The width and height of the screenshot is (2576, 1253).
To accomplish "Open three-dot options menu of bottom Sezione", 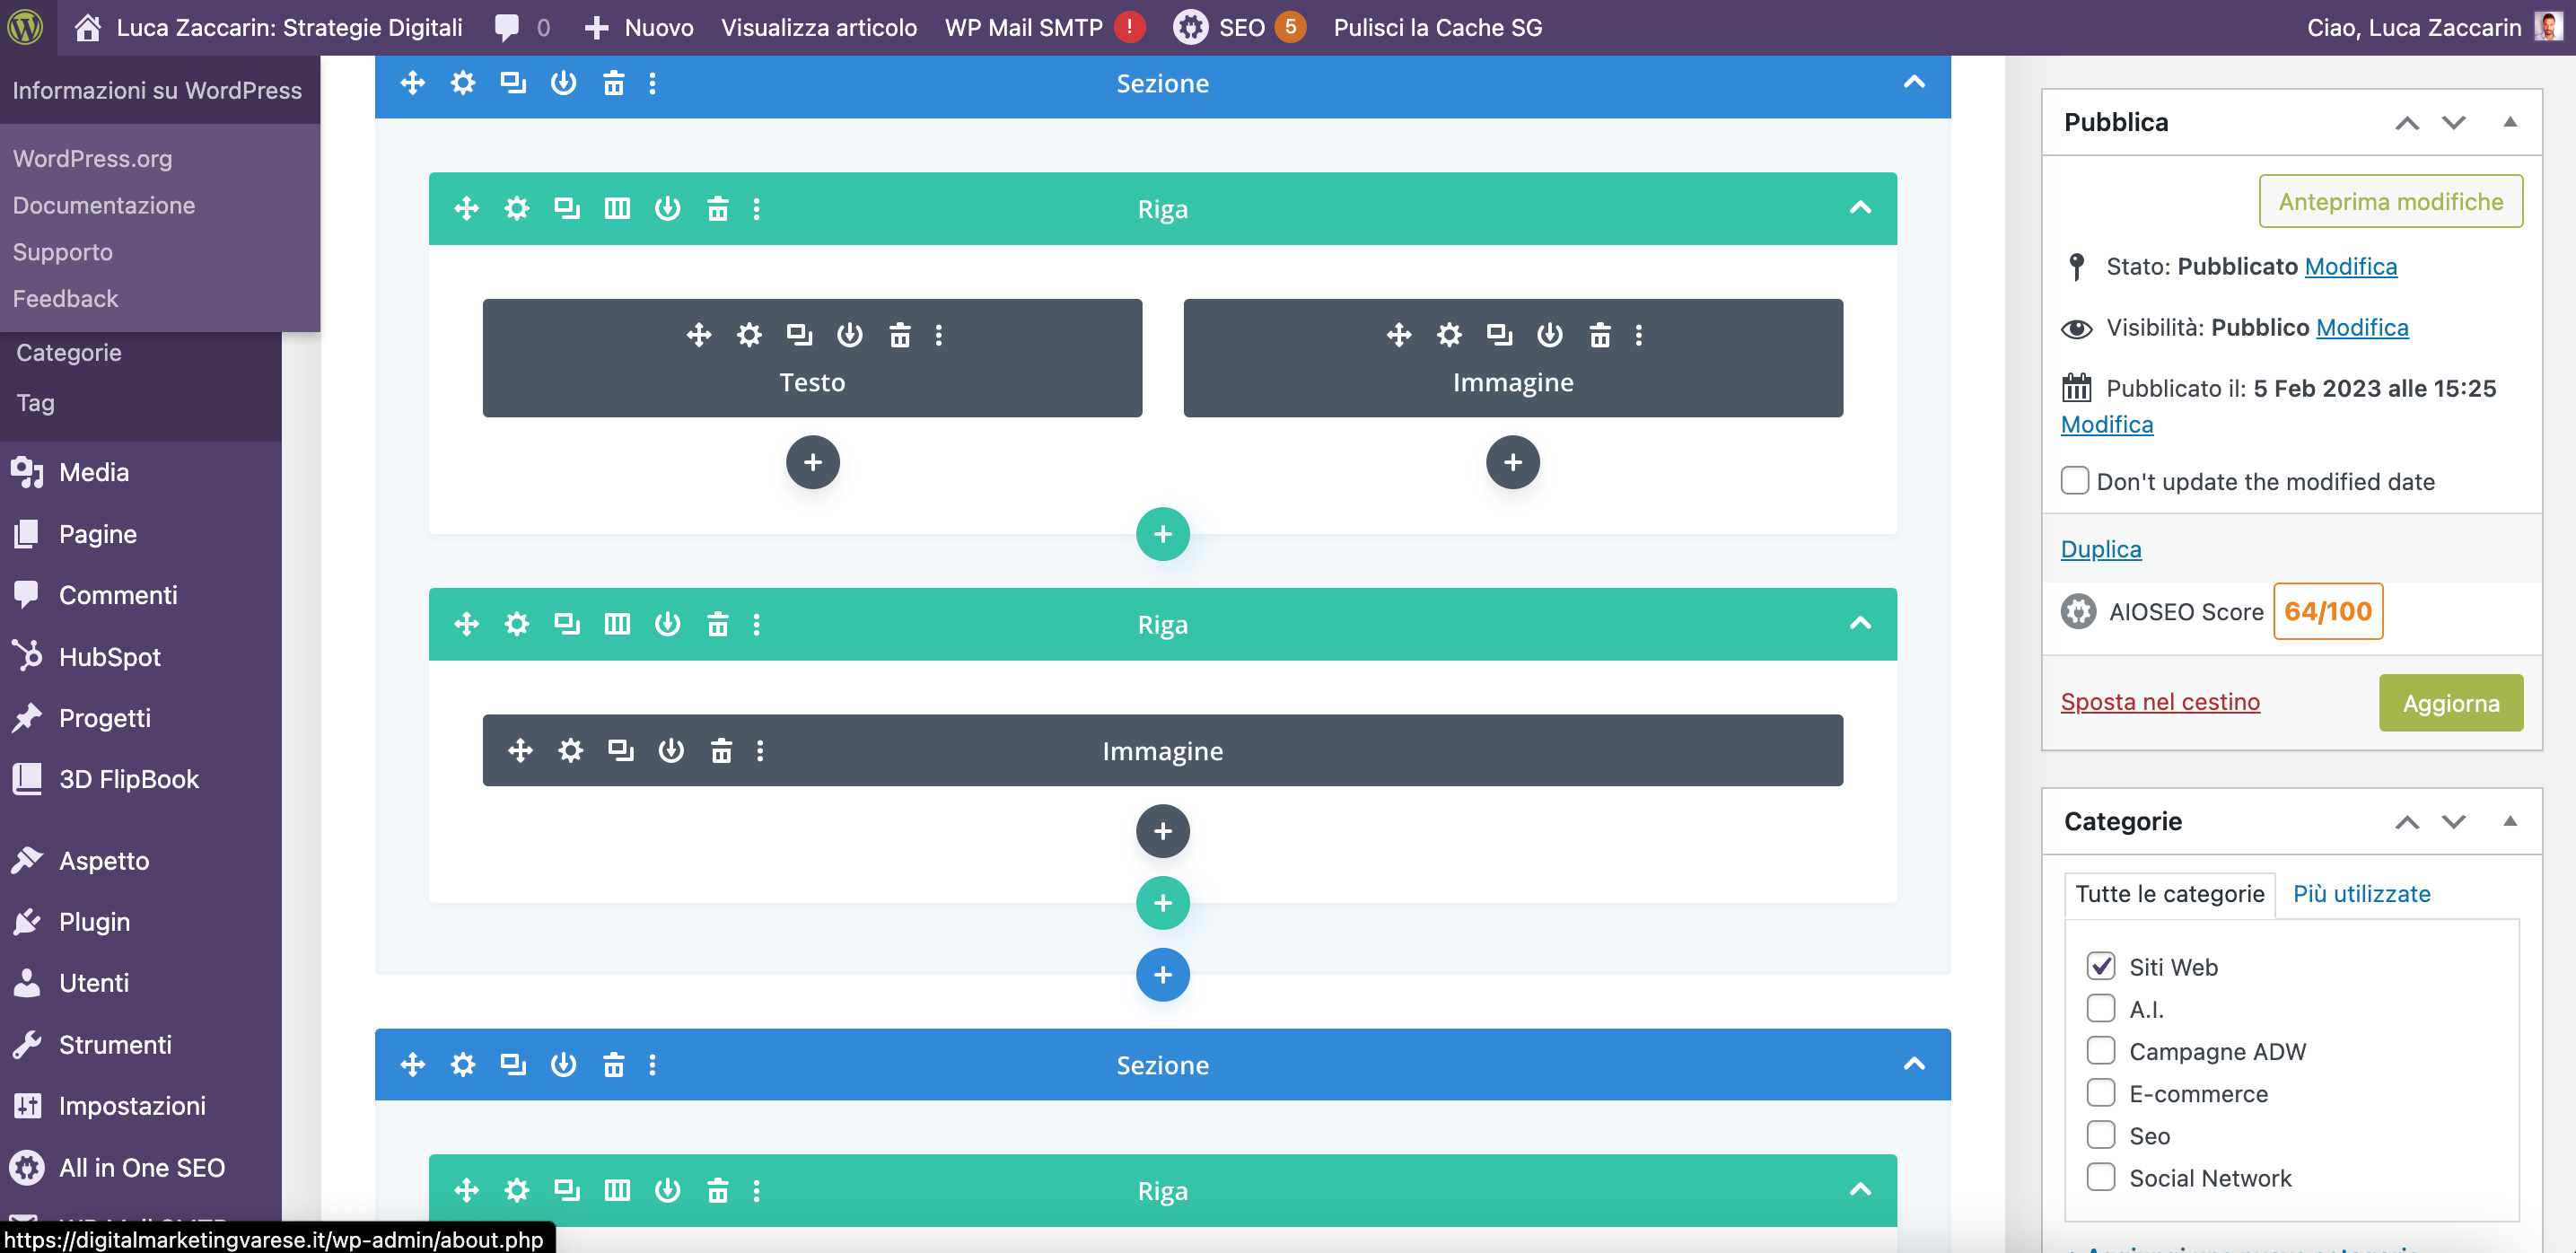I will coord(653,1064).
